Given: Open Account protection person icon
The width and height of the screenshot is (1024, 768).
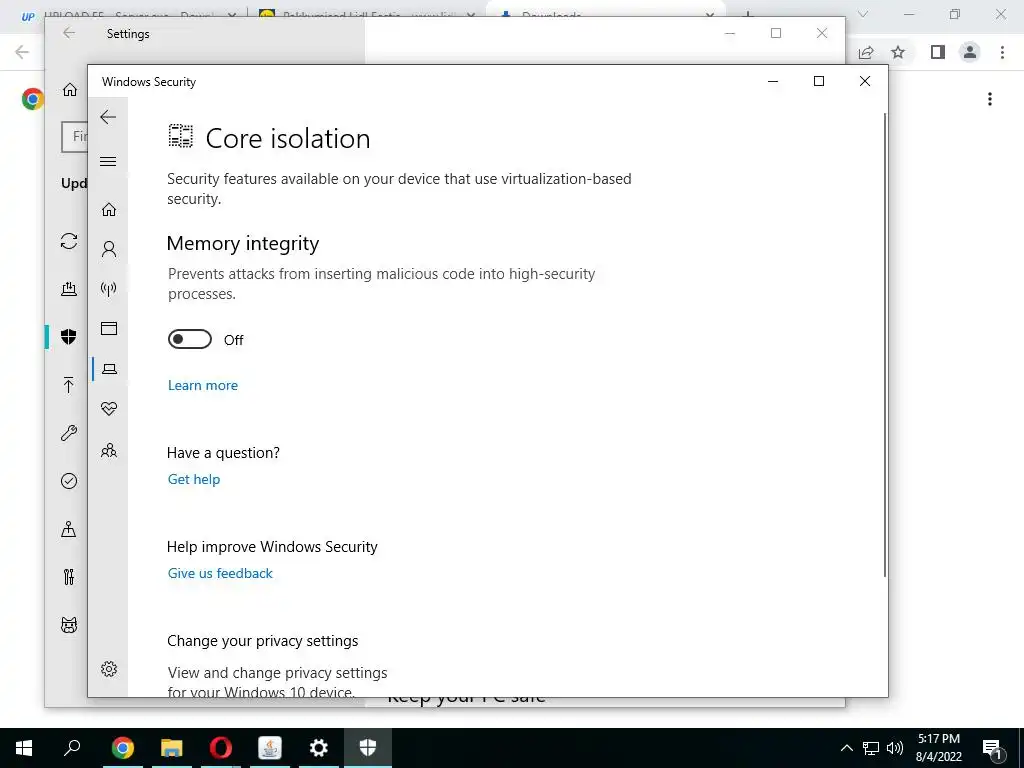Looking at the screenshot, I should click(x=109, y=249).
